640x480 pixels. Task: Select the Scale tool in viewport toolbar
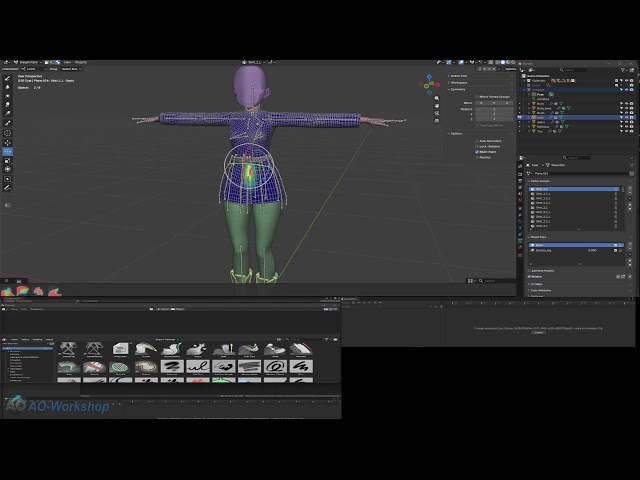(7, 160)
